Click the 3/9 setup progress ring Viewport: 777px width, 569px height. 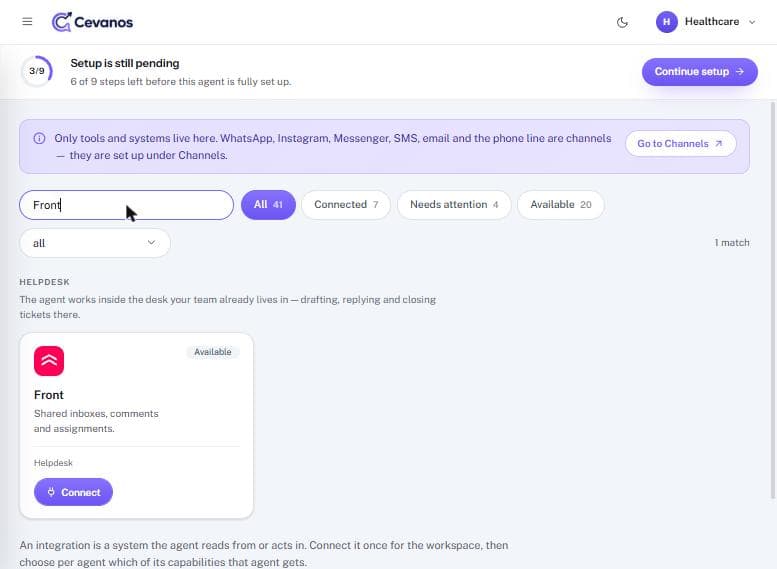tap(37, 71)
